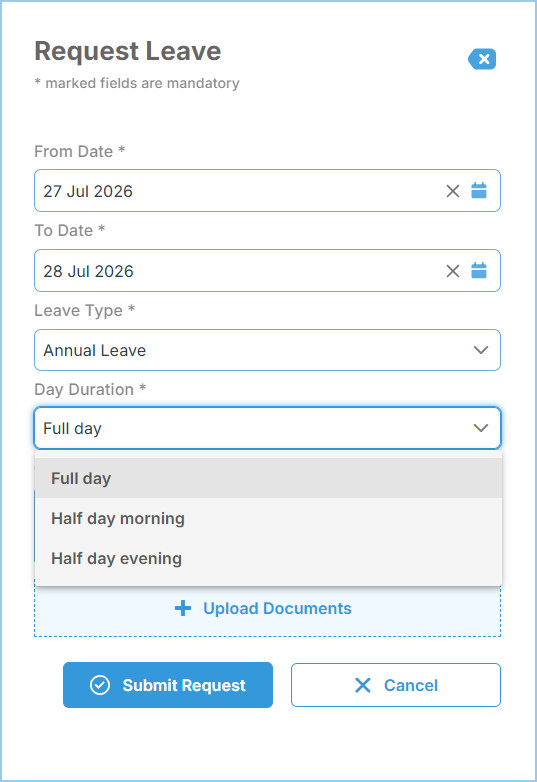537x782 pixels.
Task: Open the From Date calendar picker
Action: coord(479,191)
